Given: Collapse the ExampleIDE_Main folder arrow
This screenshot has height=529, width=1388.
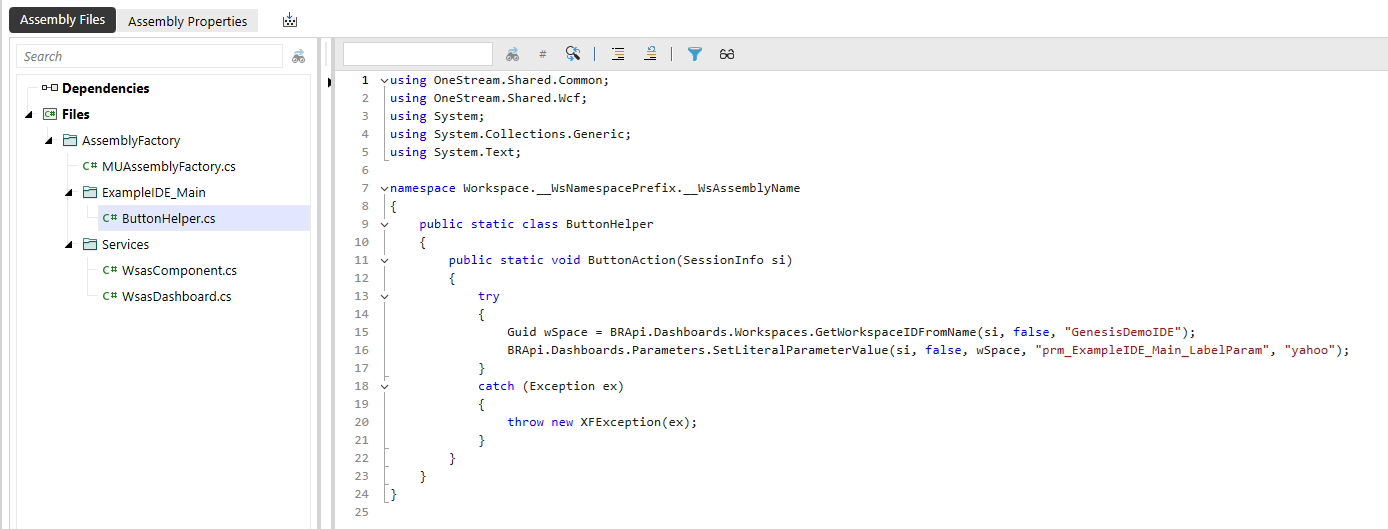Looking at the screenshot, I should pyautogui.click(x=67, y=193).
